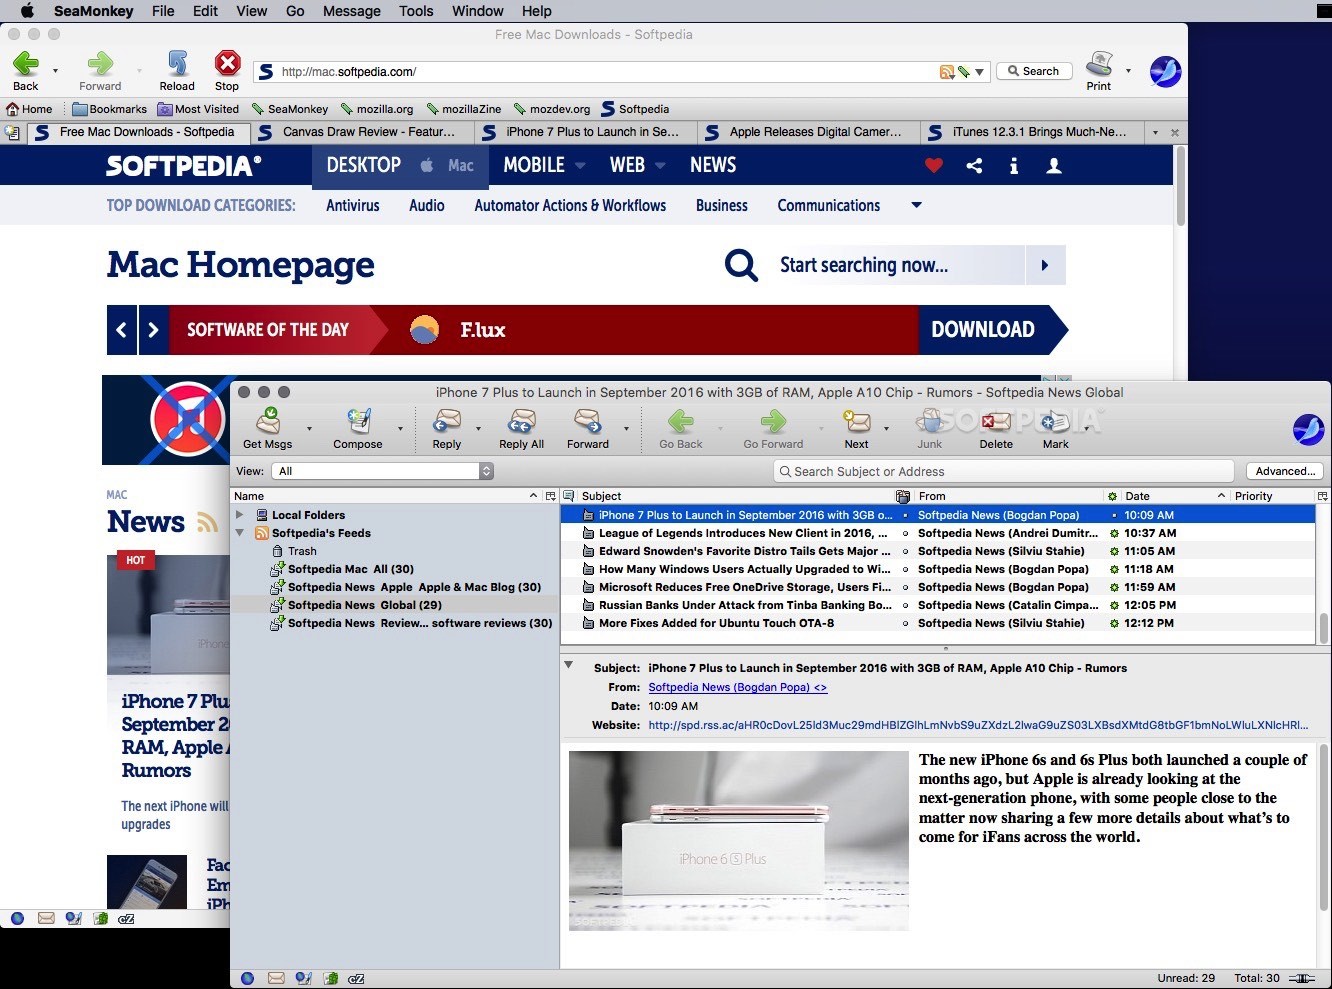This screenshot has width=1332, height=989.
Task: Click the Softpedia heart favorites icon
Action: (934, 166)
